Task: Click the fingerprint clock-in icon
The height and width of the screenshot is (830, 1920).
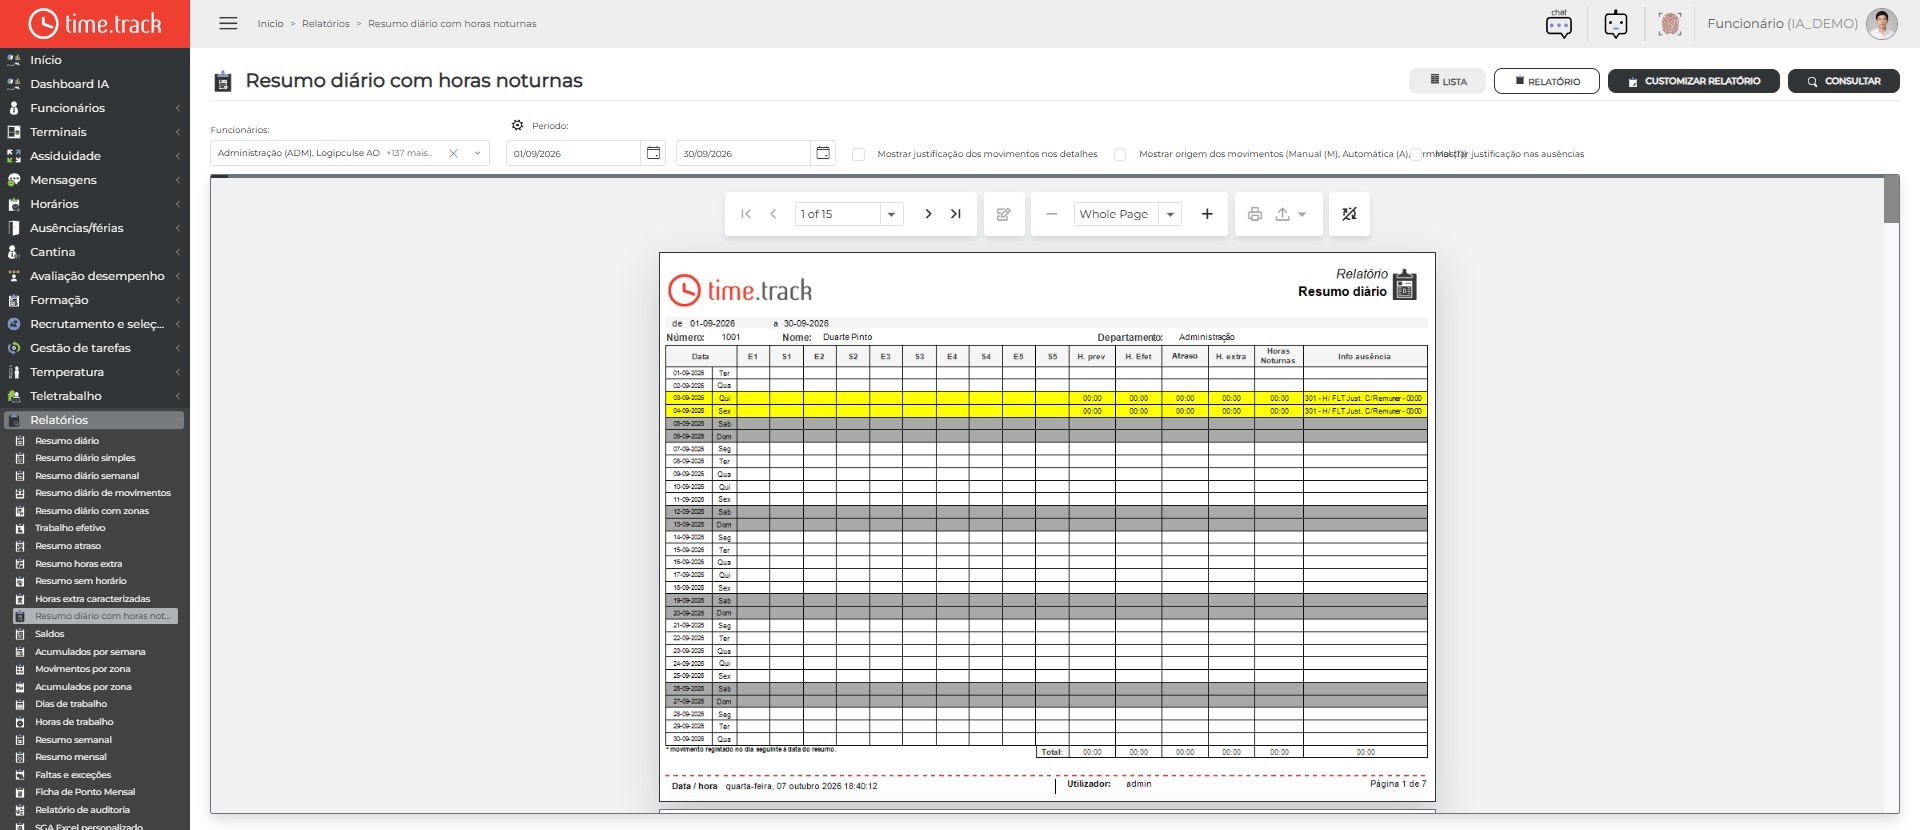Action: [1669, 24]
